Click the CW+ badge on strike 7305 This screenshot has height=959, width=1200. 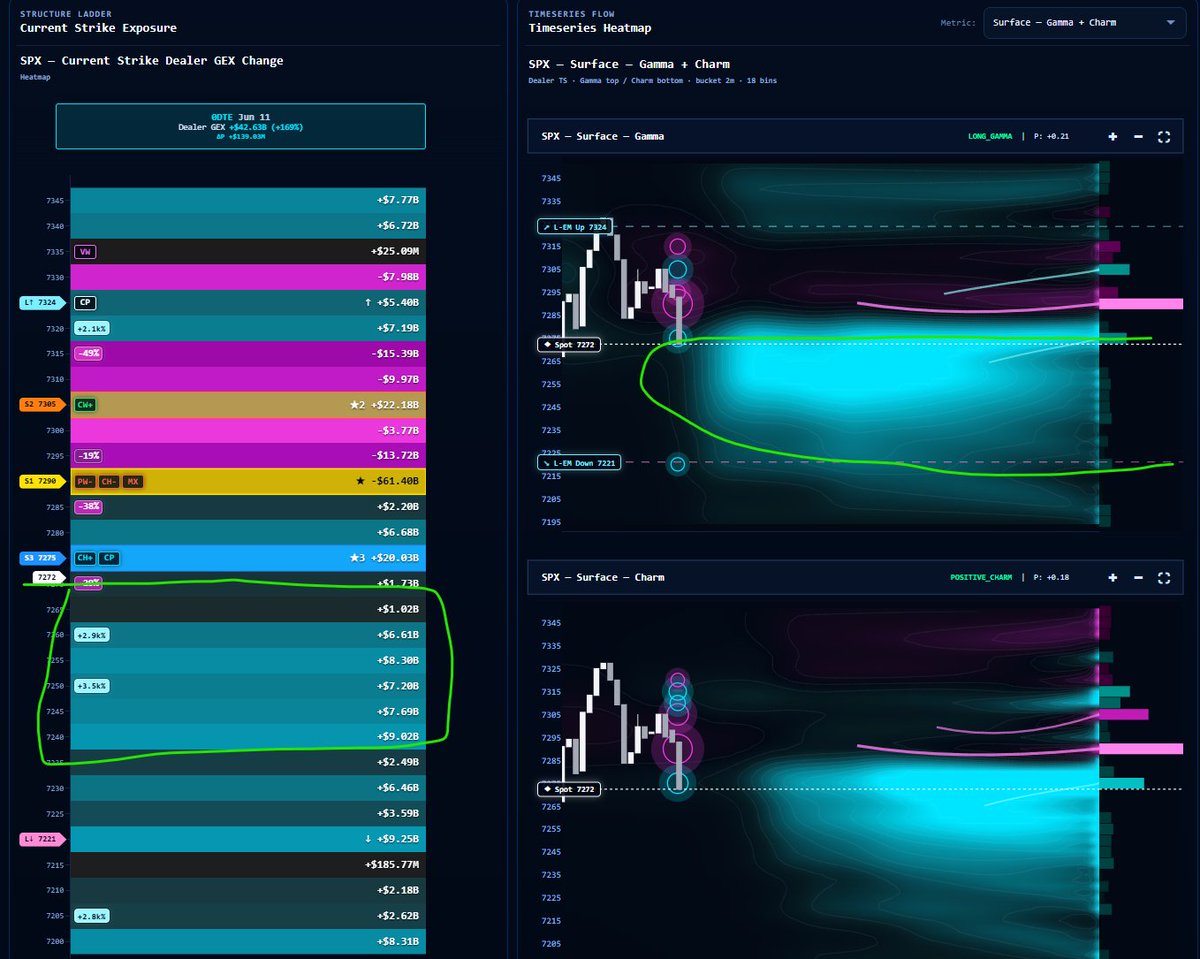click(85, 405)
